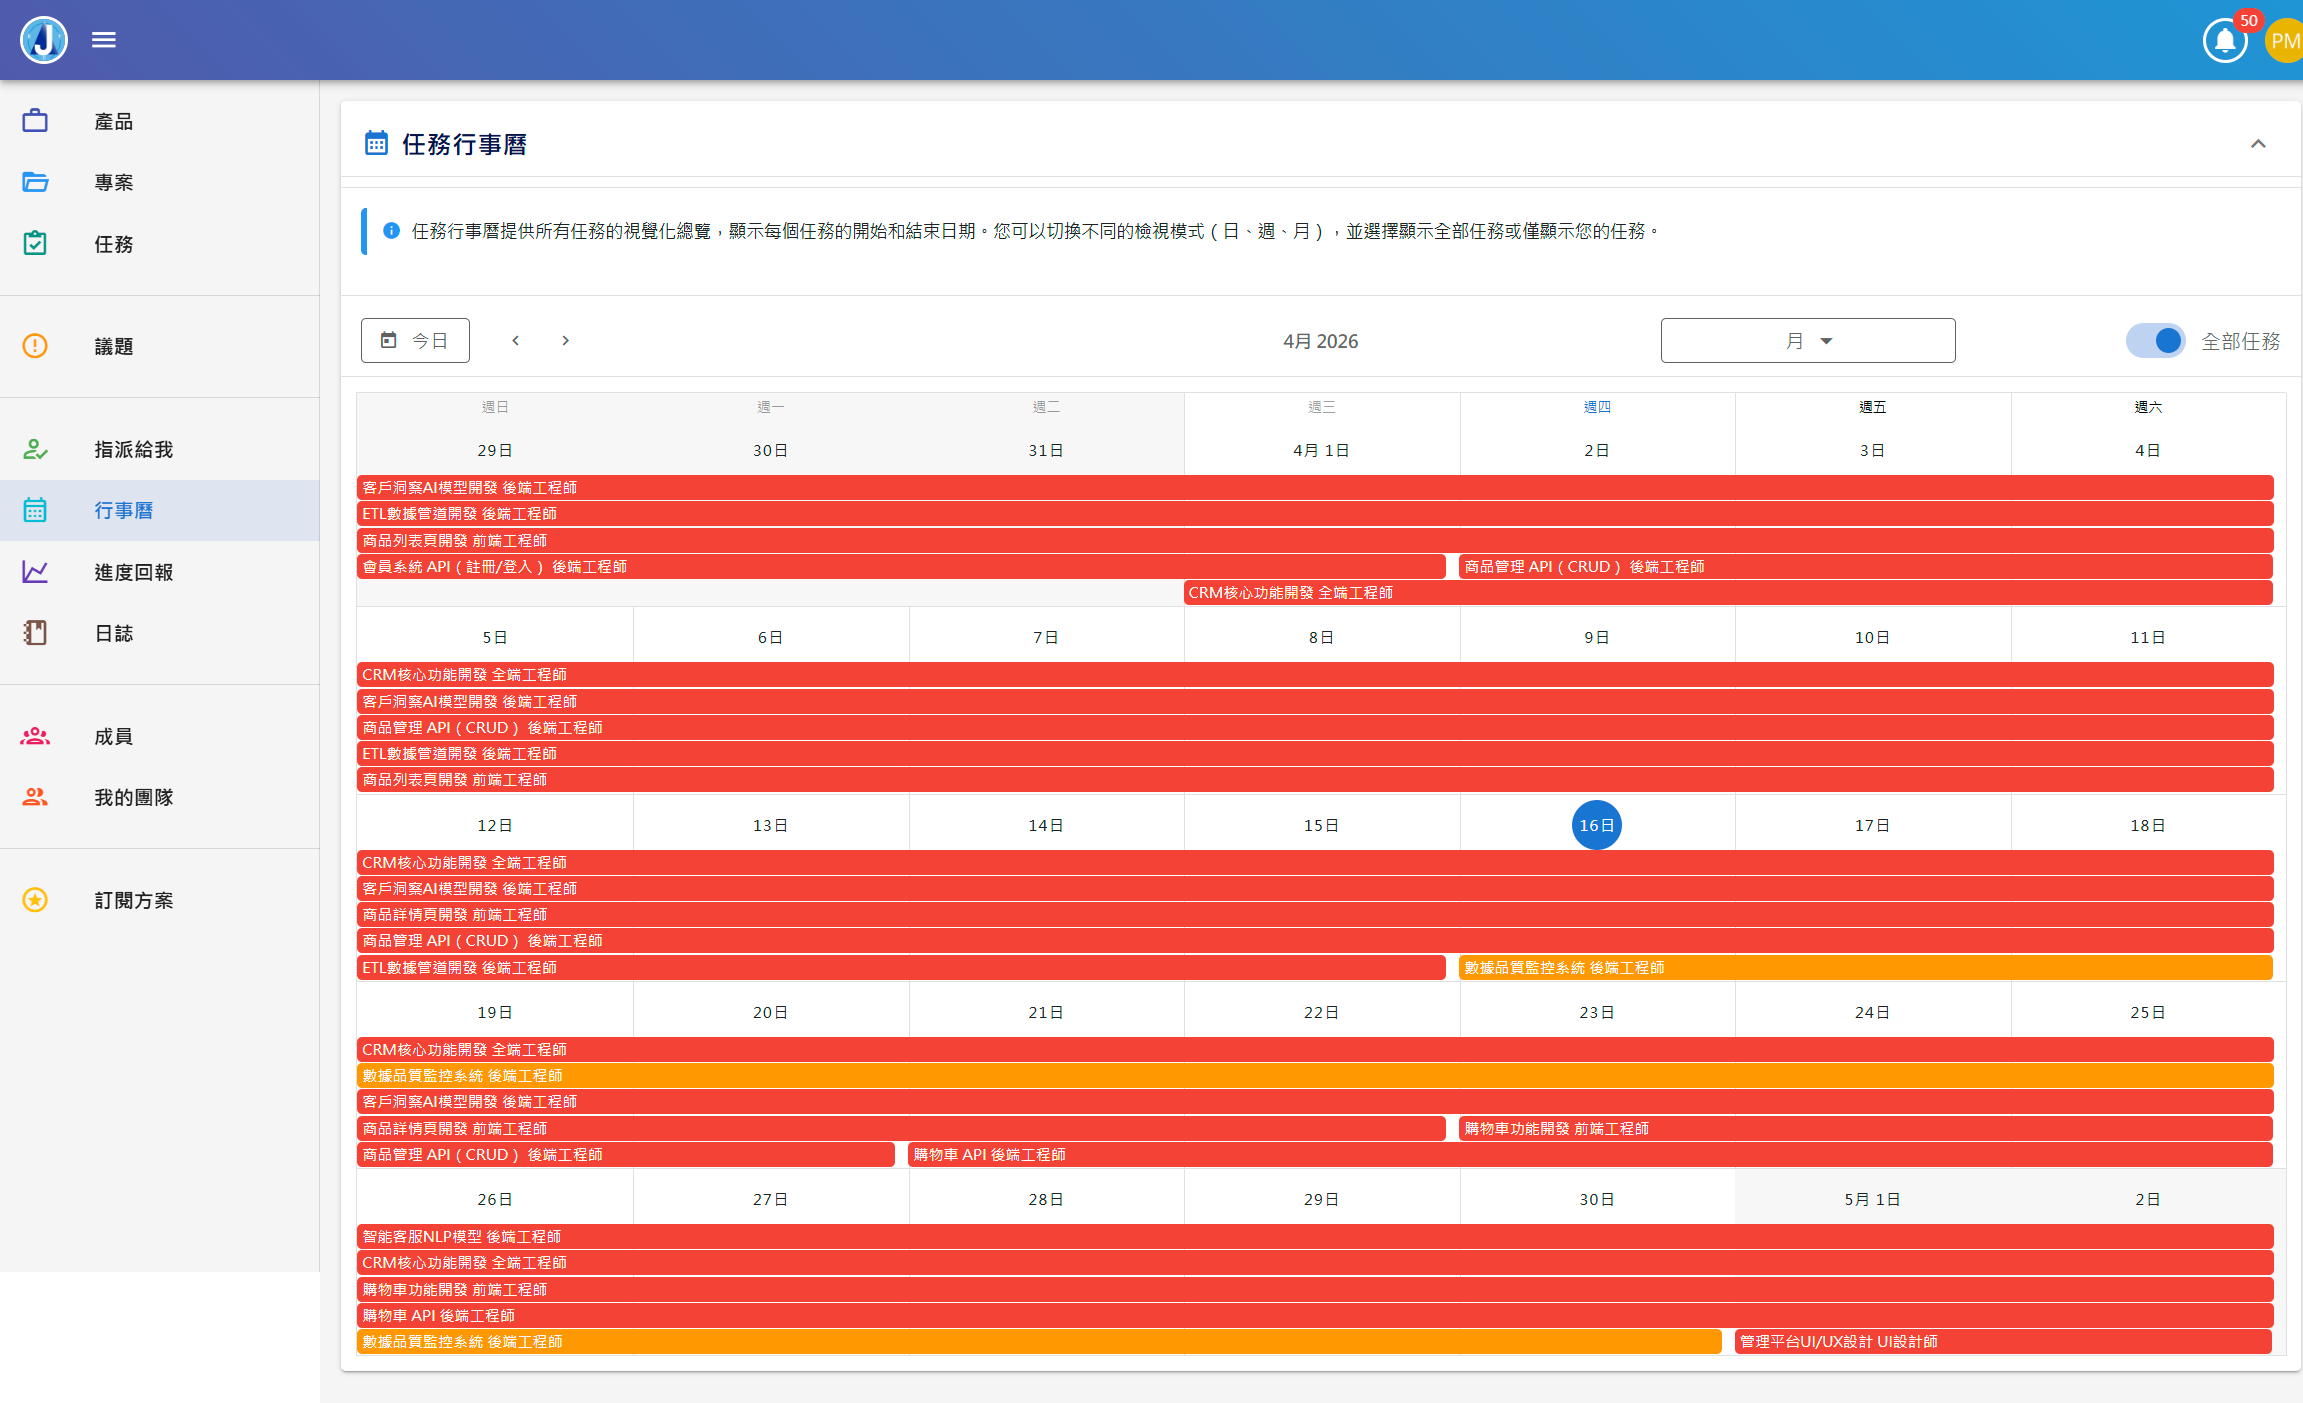Screen dimensions: 2303x1403
Task: Go to the previous month
Action: pos(516,341)
